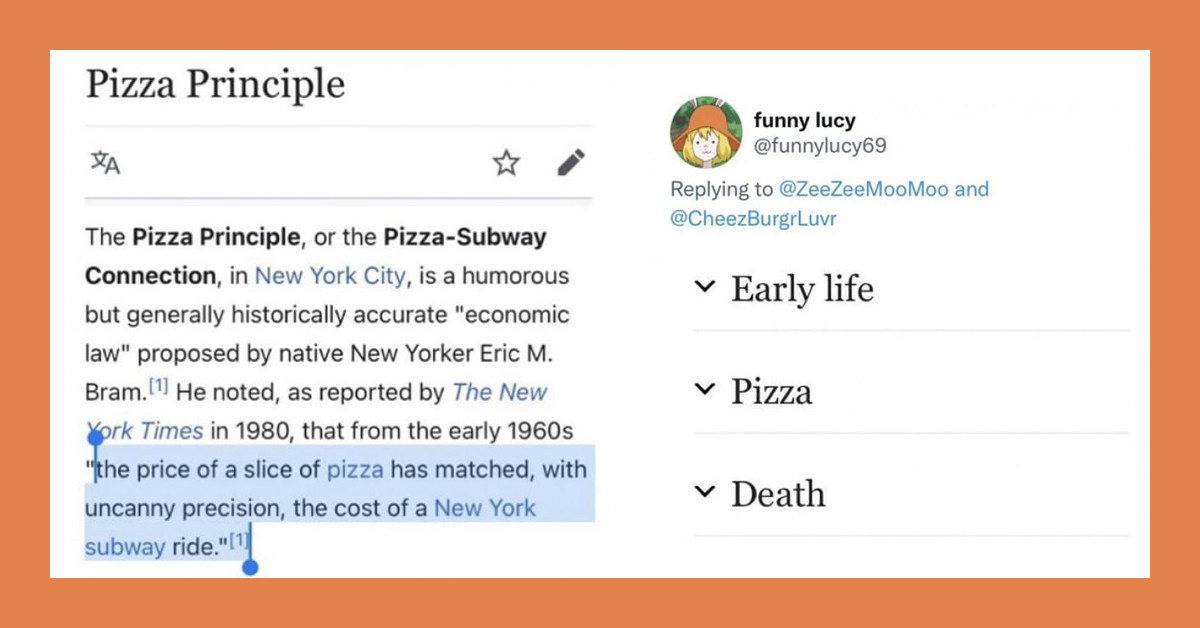Follow The New York Times link
The width and height of the screenshot is (1200, 628).
click(498, 392)
